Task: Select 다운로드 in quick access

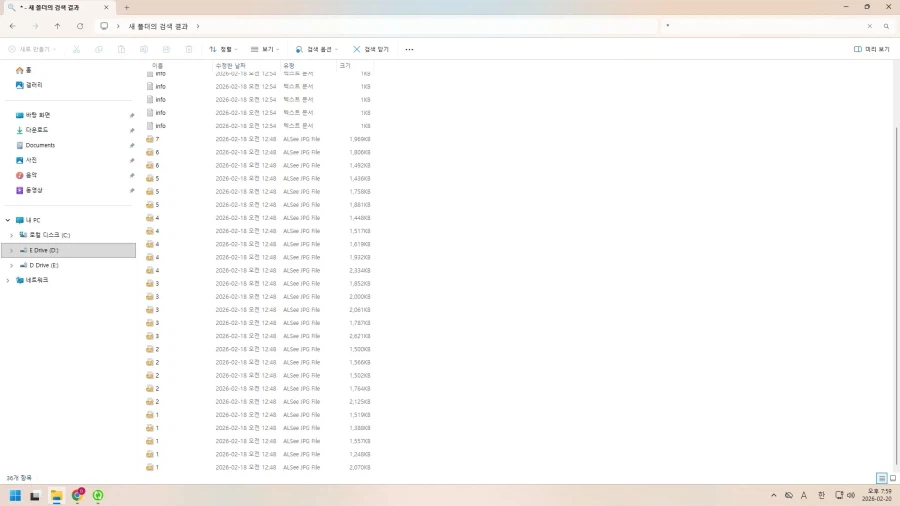Action: coord(36,130)
